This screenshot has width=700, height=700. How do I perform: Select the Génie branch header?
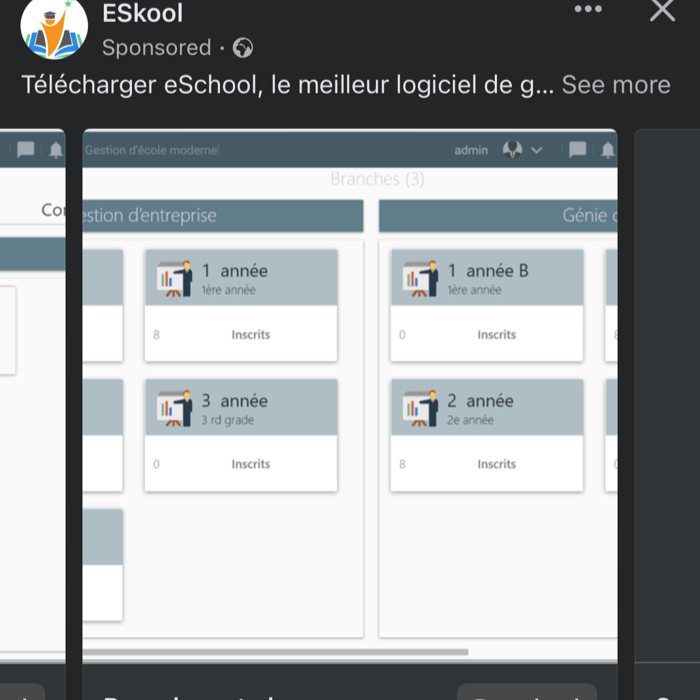tap(498, 216)
